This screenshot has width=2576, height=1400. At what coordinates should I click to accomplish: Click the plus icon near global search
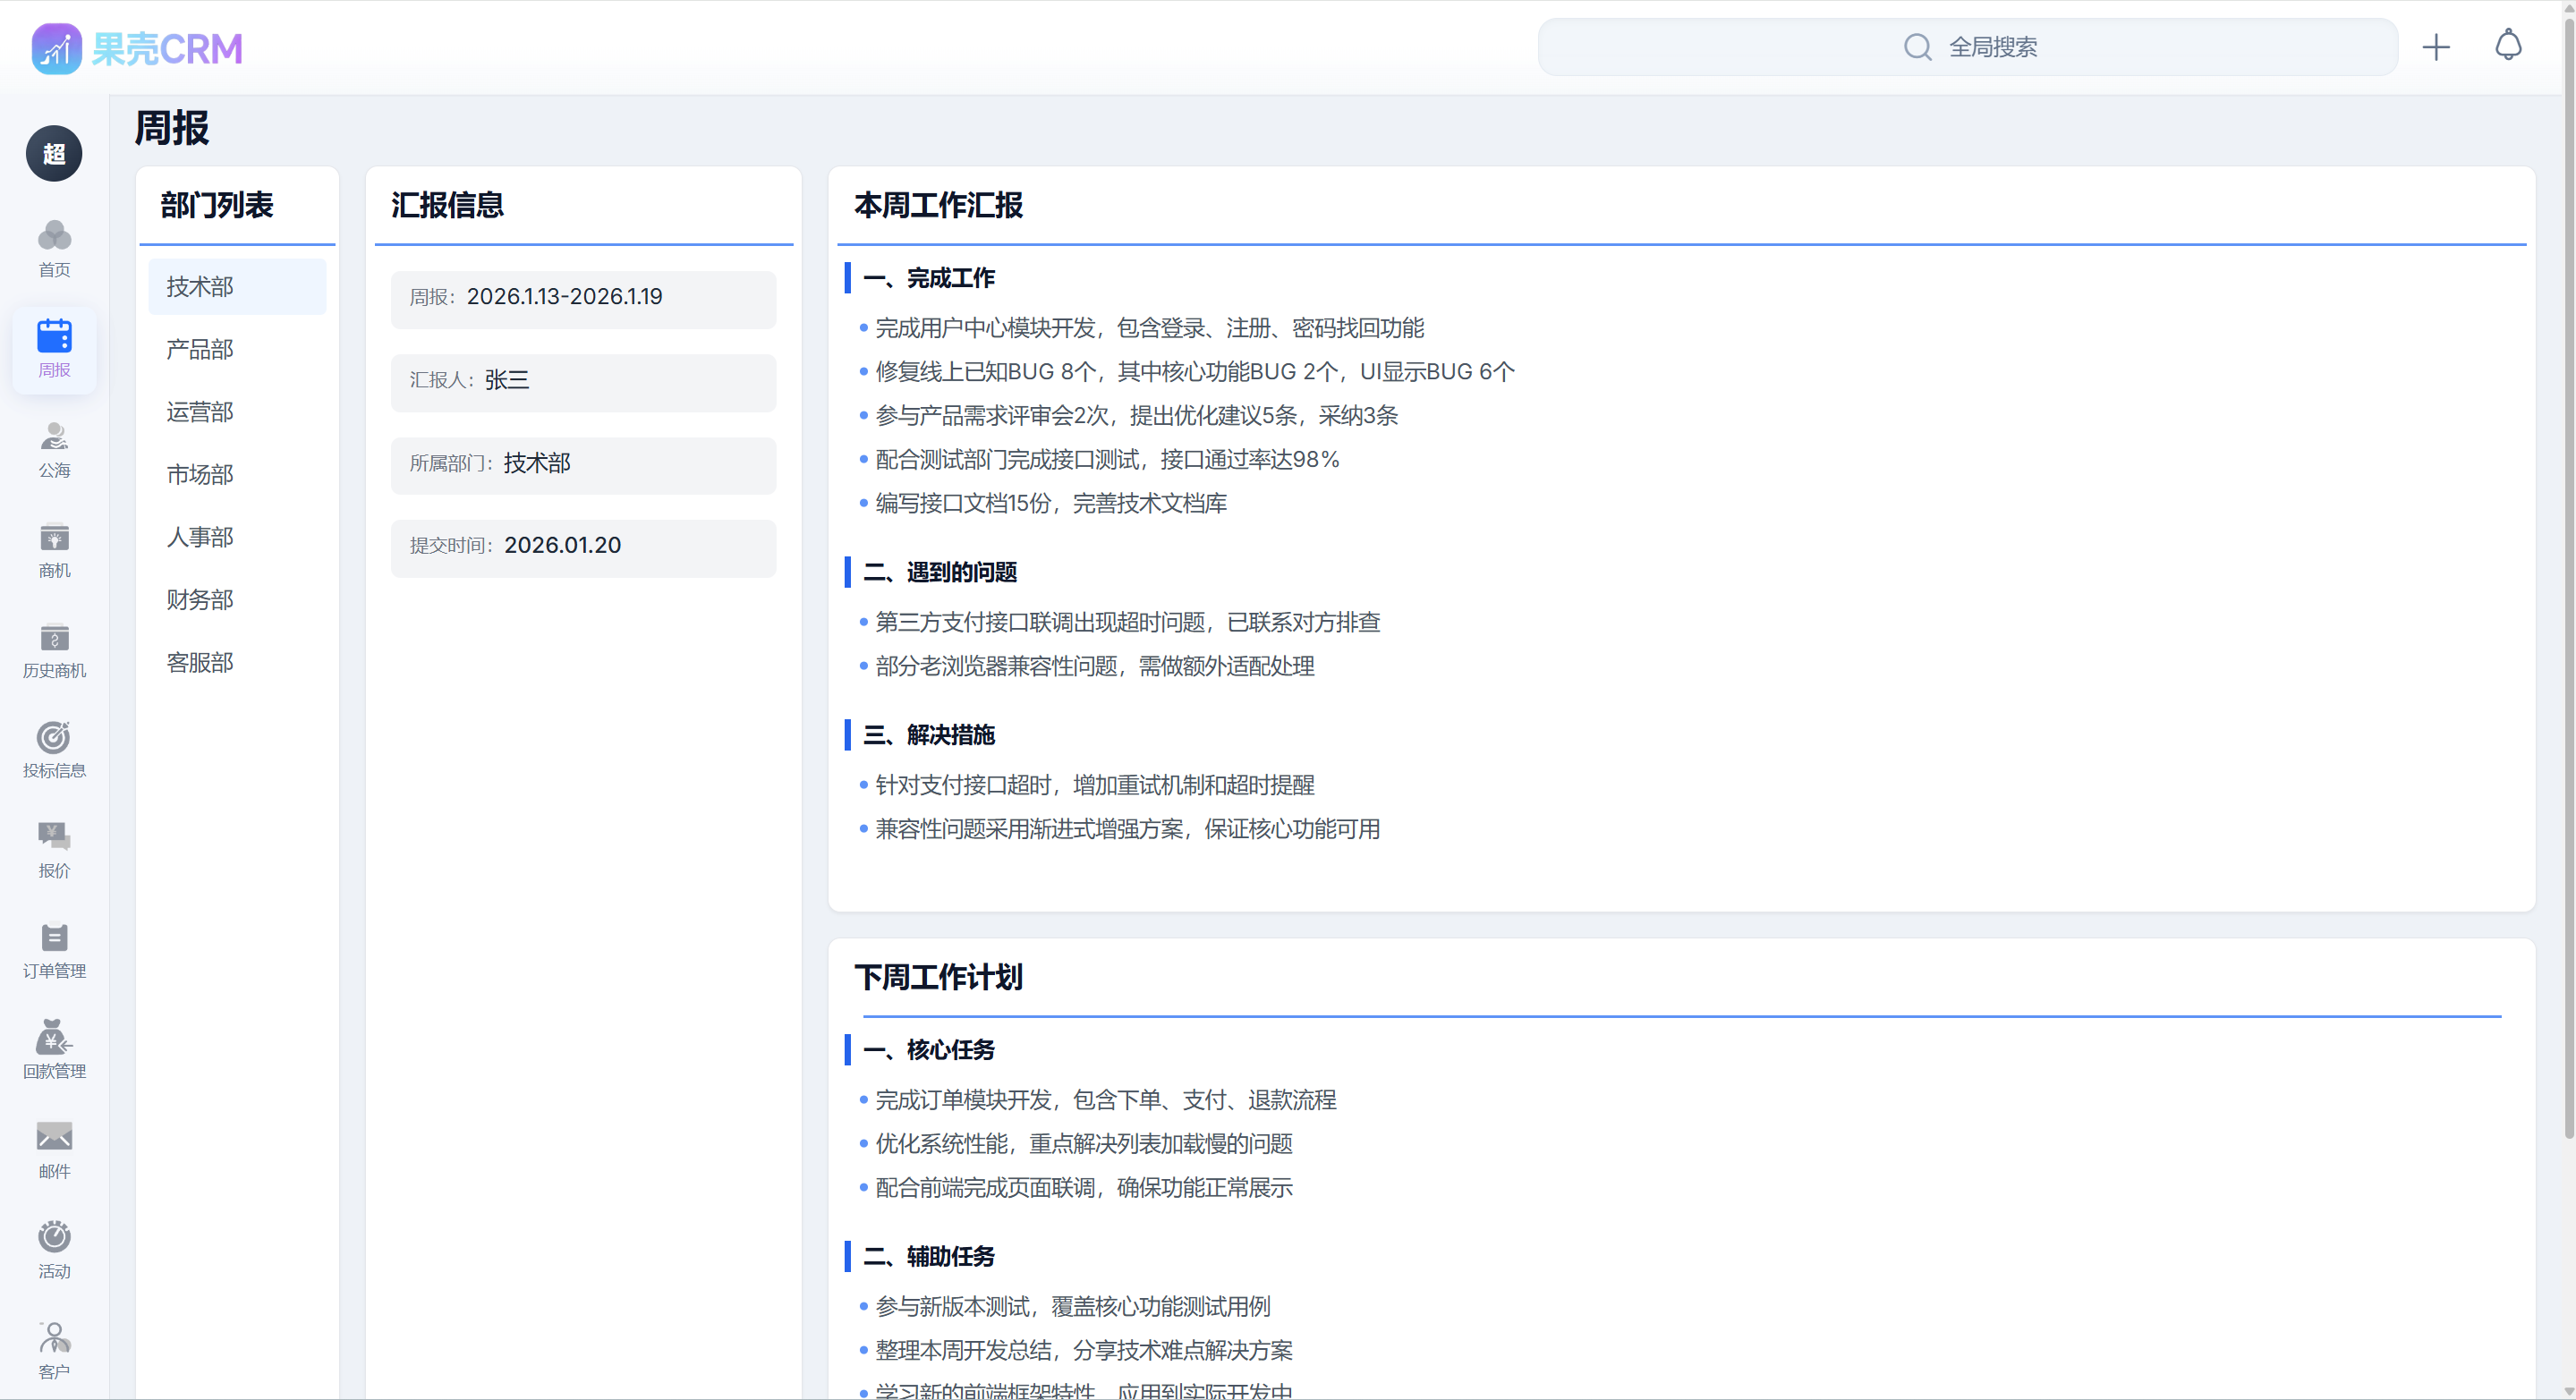(2436, 46)
